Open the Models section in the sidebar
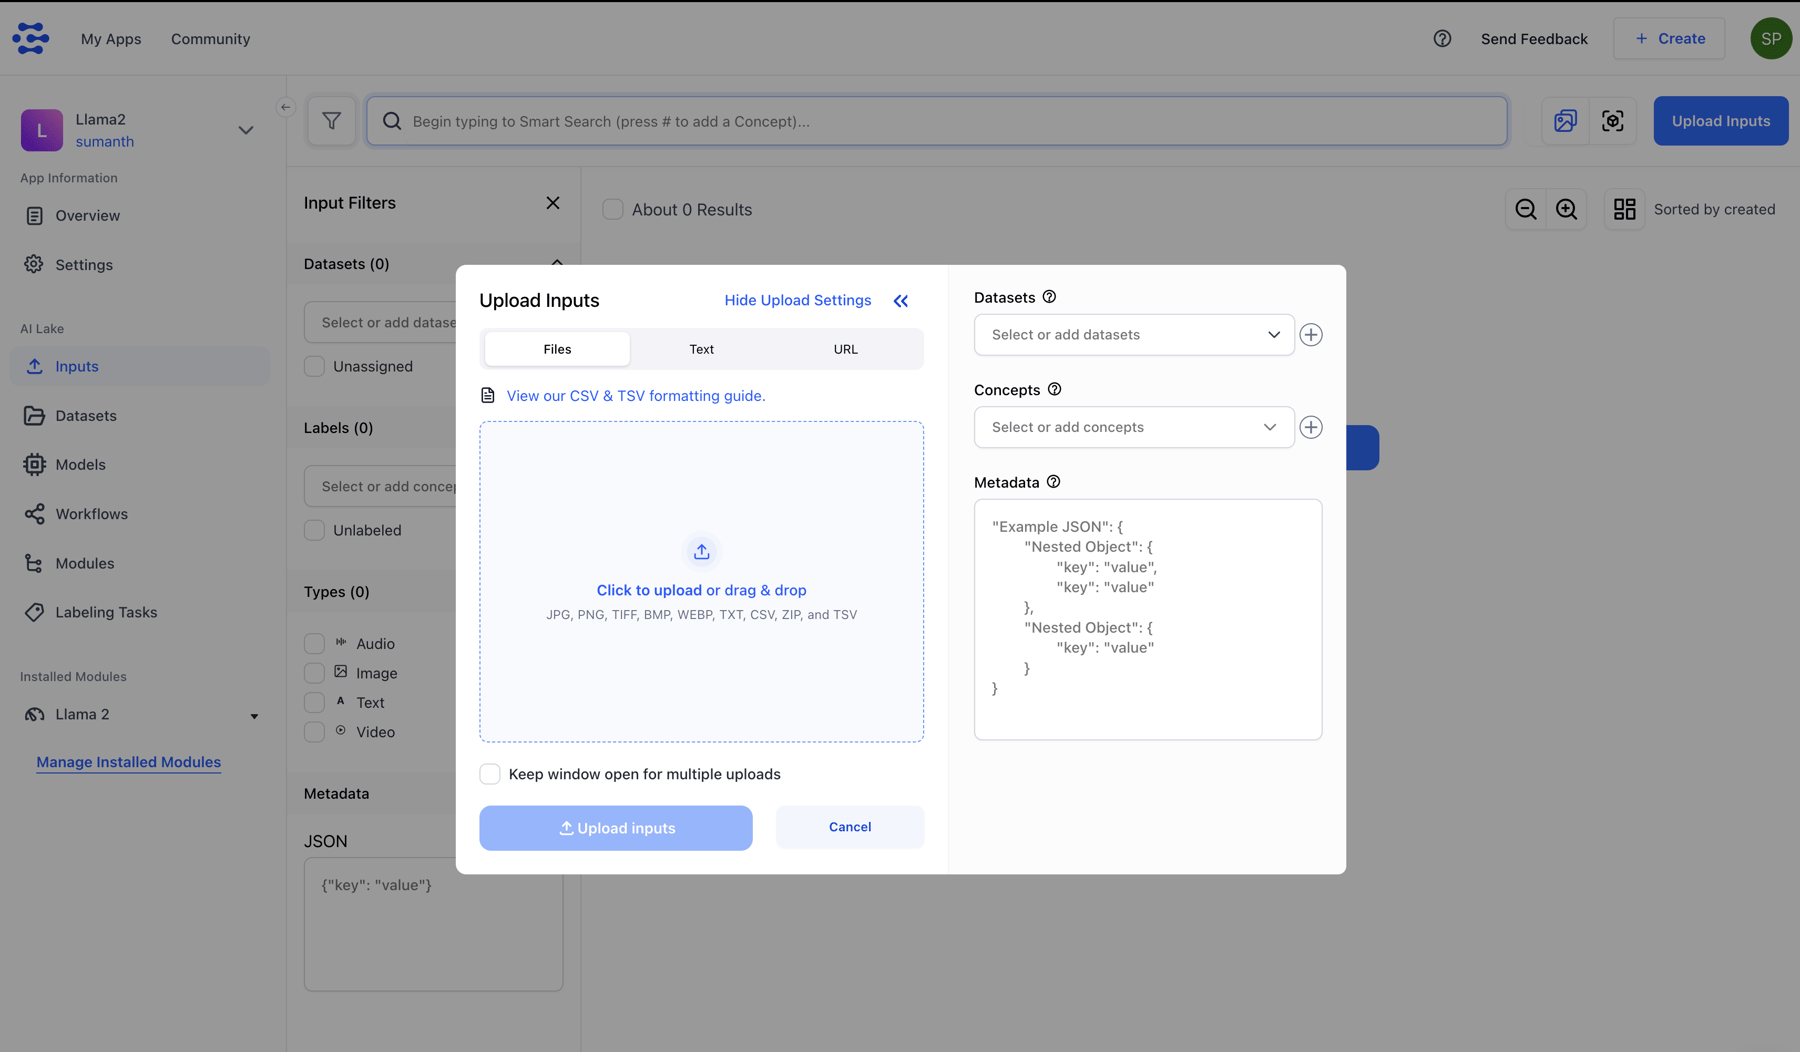The image size is (1800, 1052). point(81,464)
